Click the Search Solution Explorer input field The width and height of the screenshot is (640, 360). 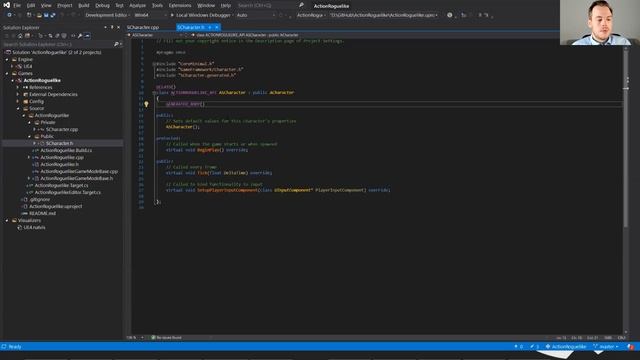(58, 44)
